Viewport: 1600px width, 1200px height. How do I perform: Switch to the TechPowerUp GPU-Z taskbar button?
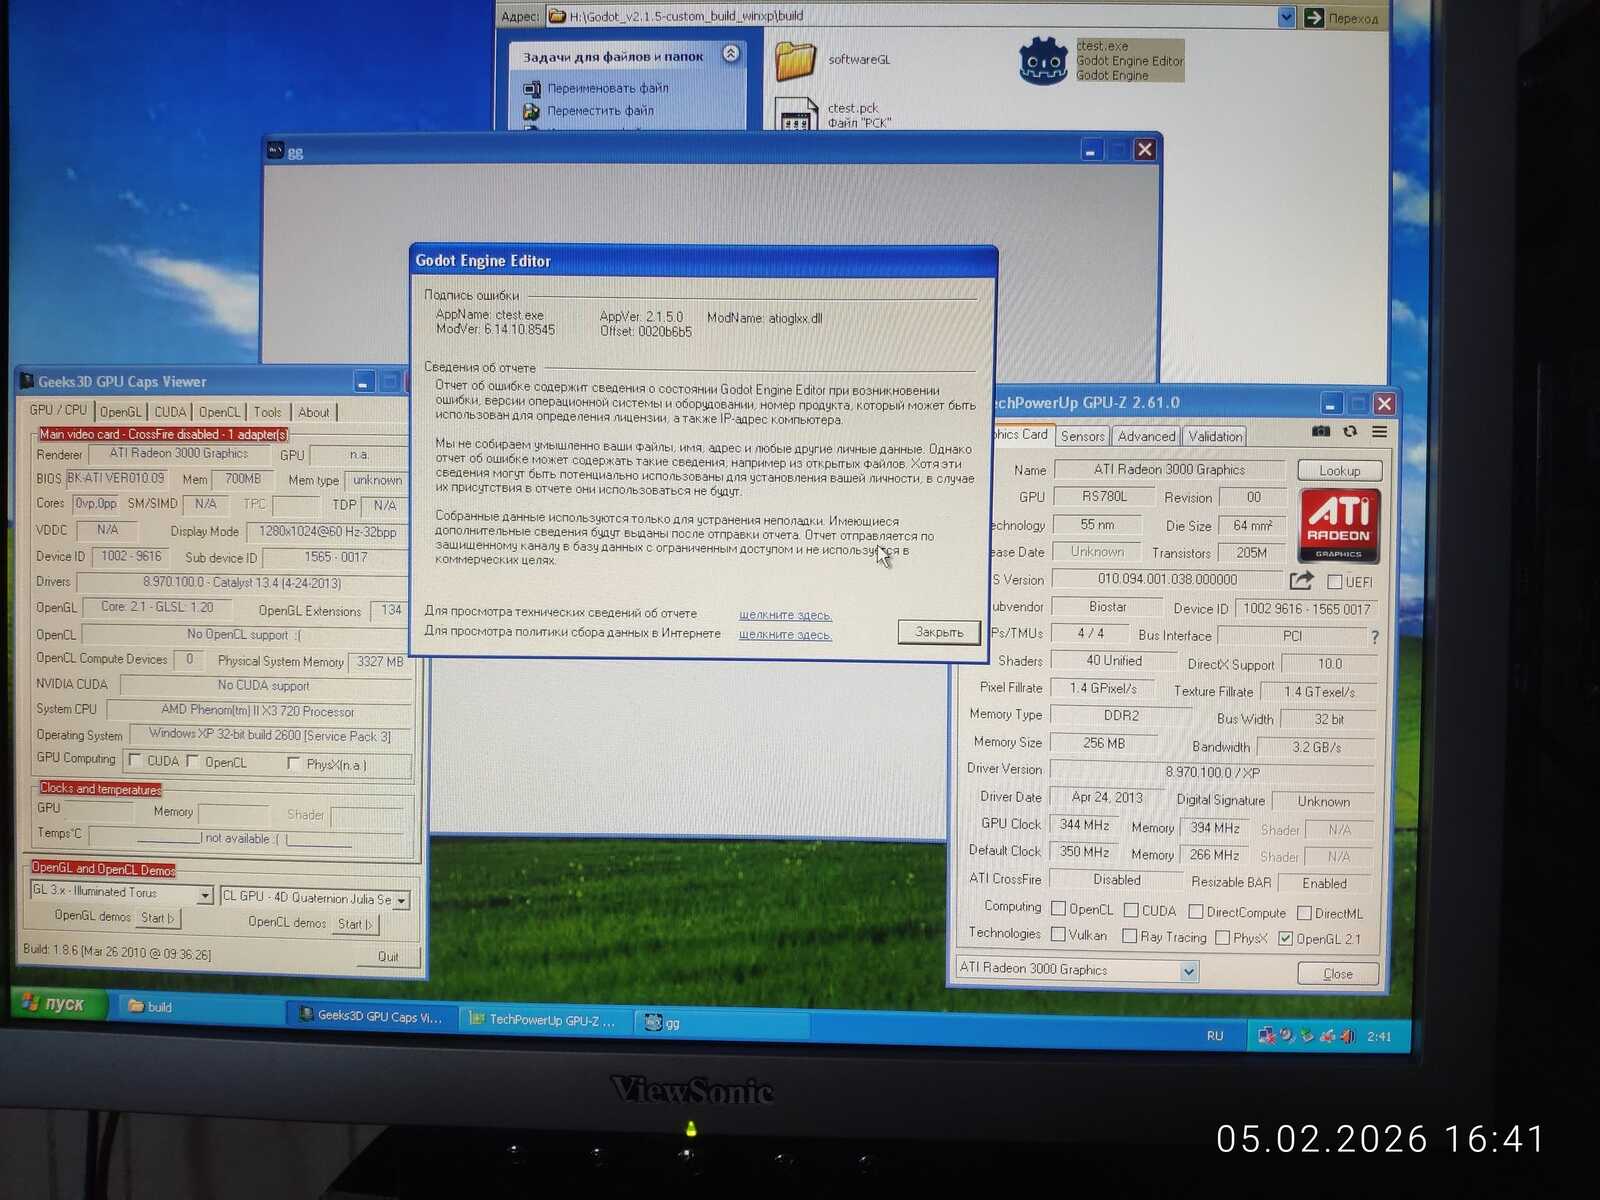[x=544, y=1020]
